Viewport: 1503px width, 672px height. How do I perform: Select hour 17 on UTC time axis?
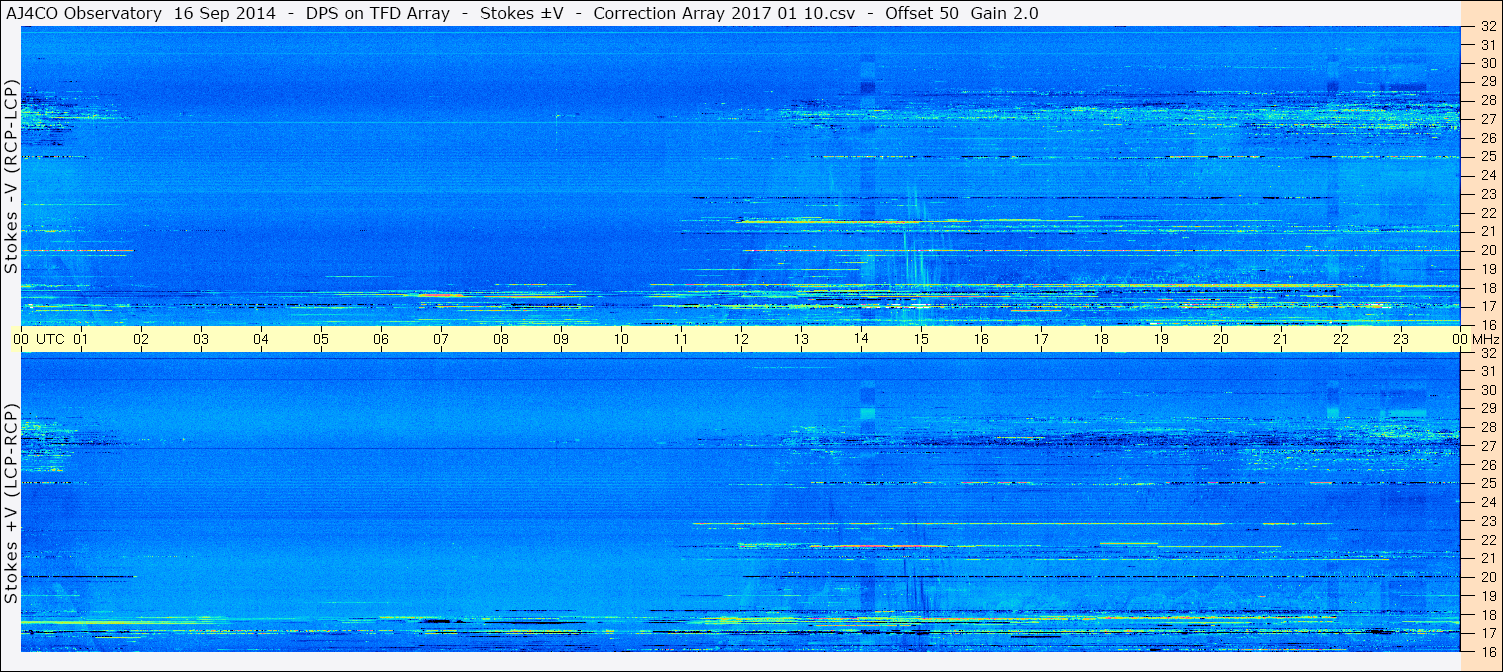point(1040,339)
